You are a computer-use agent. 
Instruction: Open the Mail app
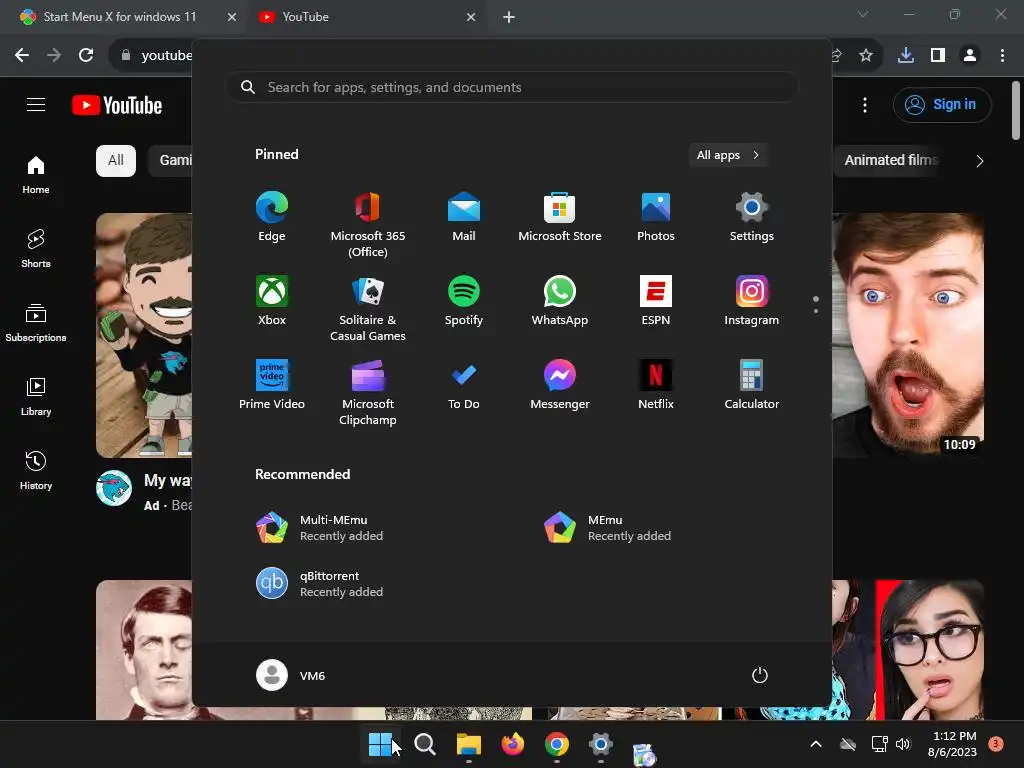tap(464, 217)
